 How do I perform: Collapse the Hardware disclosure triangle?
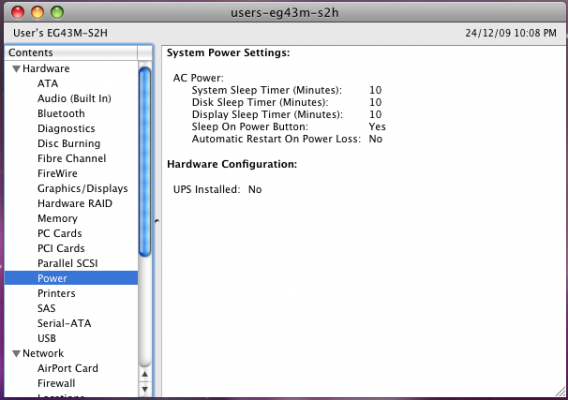tap(16, 69)
